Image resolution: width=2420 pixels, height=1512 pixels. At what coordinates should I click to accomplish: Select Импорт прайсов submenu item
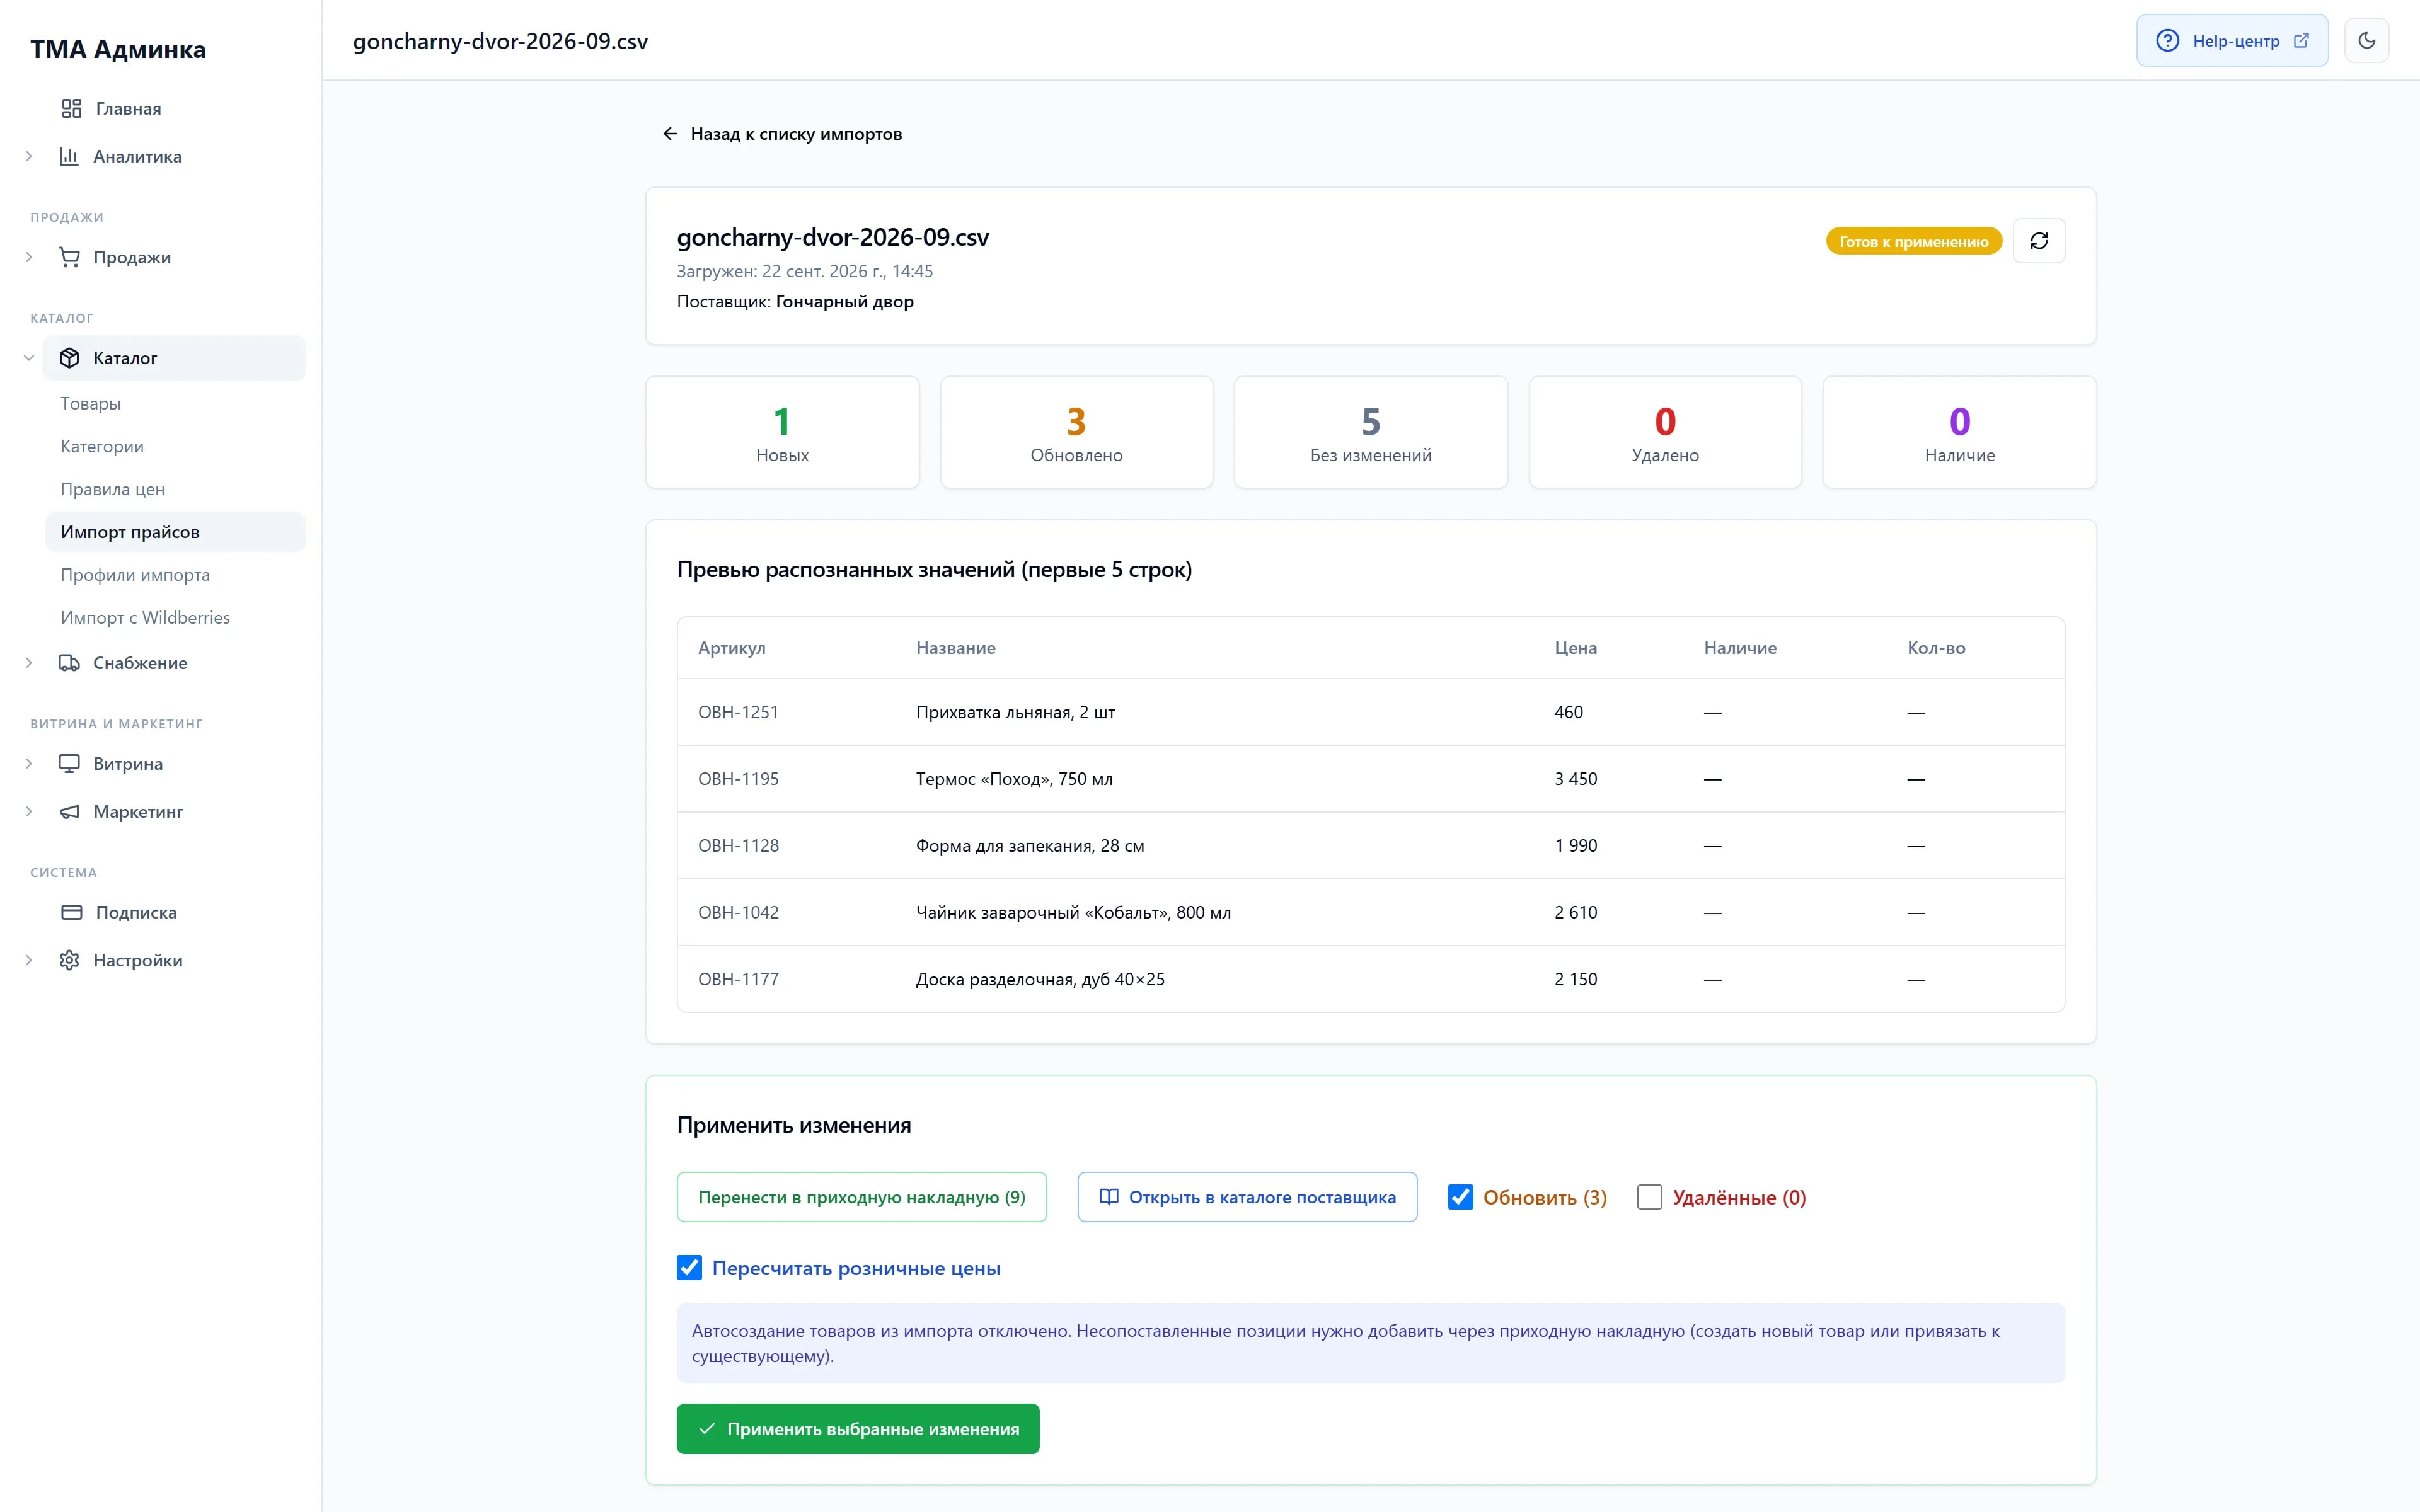[175, 532]
